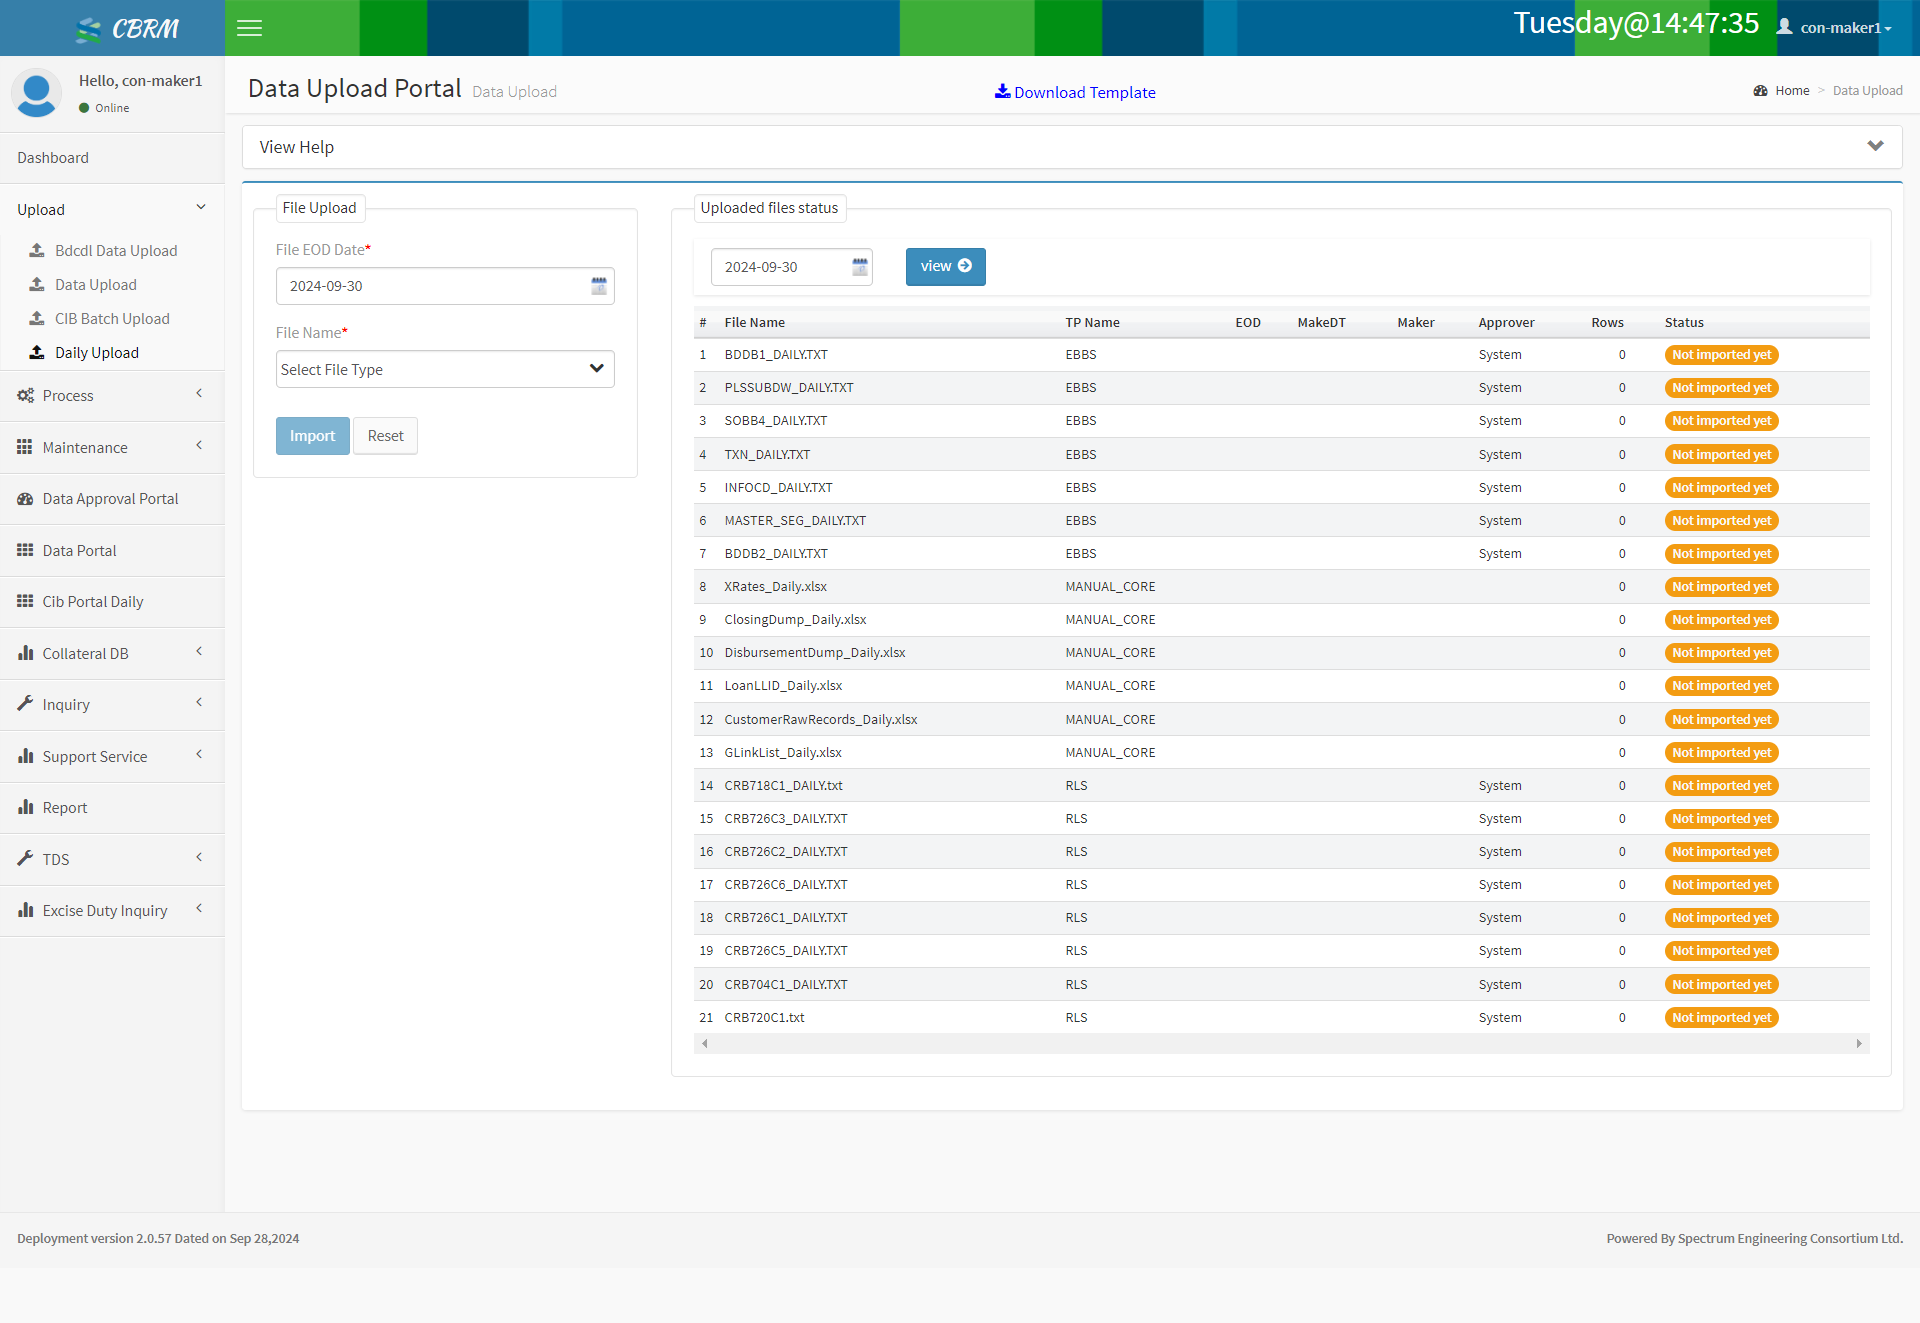Click the Process gears icon
The height and width of the screenshot is (1323, 1920).
(26, 395)
